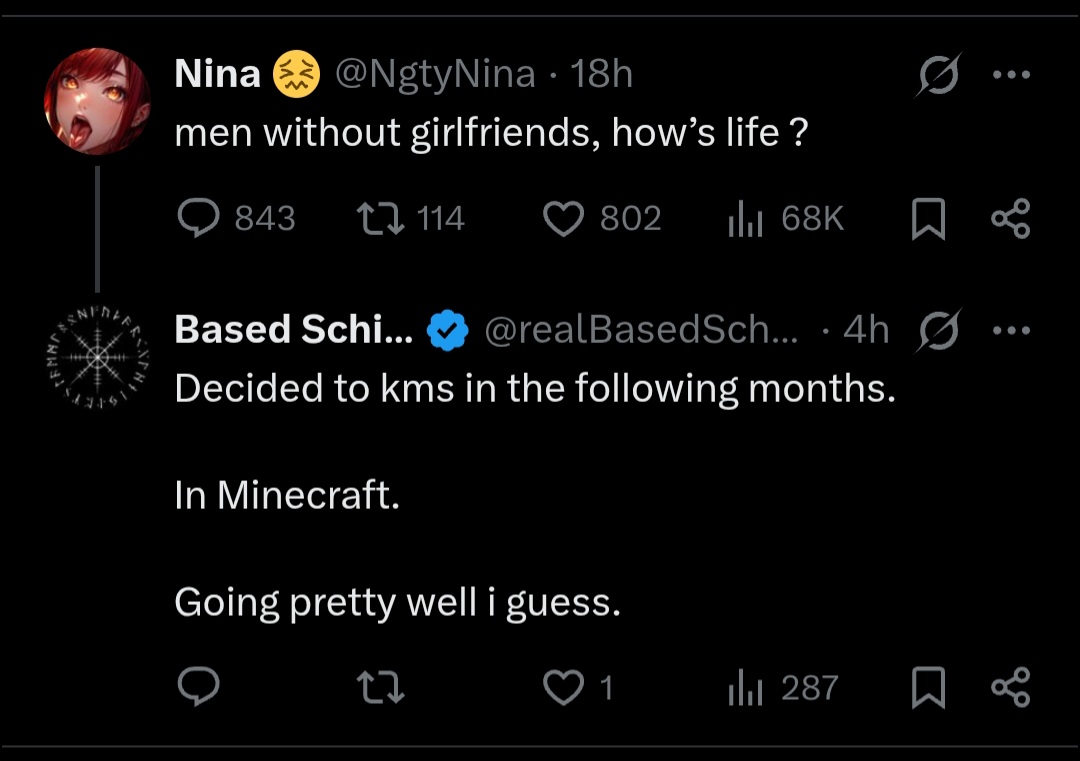Bookmark the Based Schi... reply
1080x761 pixels.
pyautogui.click(x=928, y=688)
